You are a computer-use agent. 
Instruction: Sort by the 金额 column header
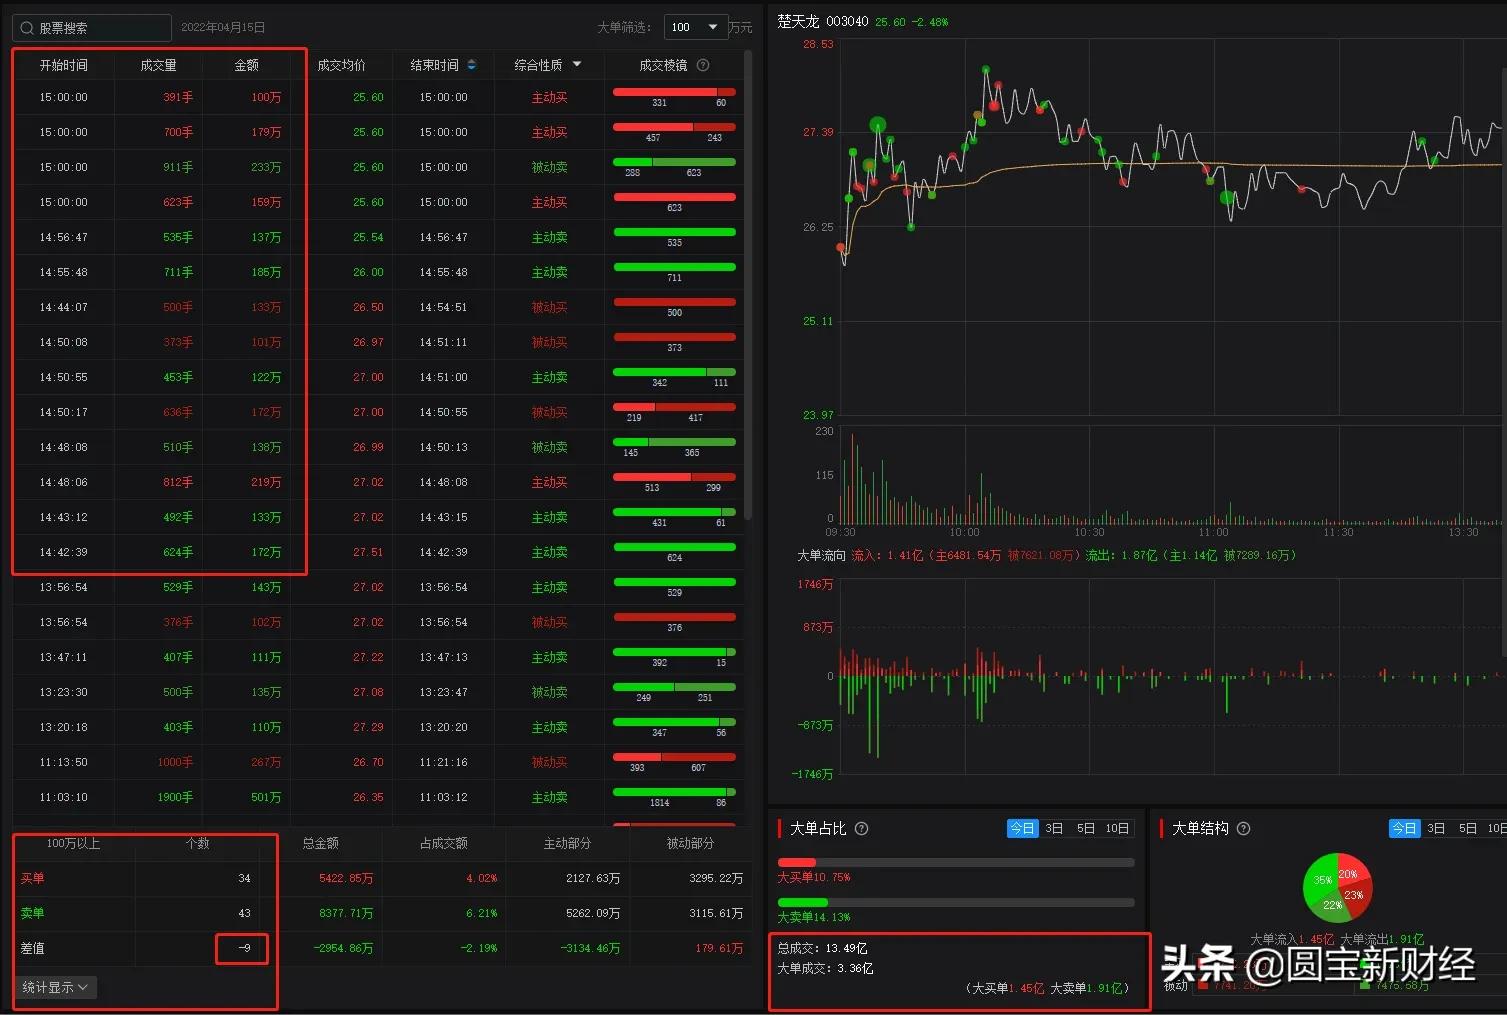click(x=246, y=65)
